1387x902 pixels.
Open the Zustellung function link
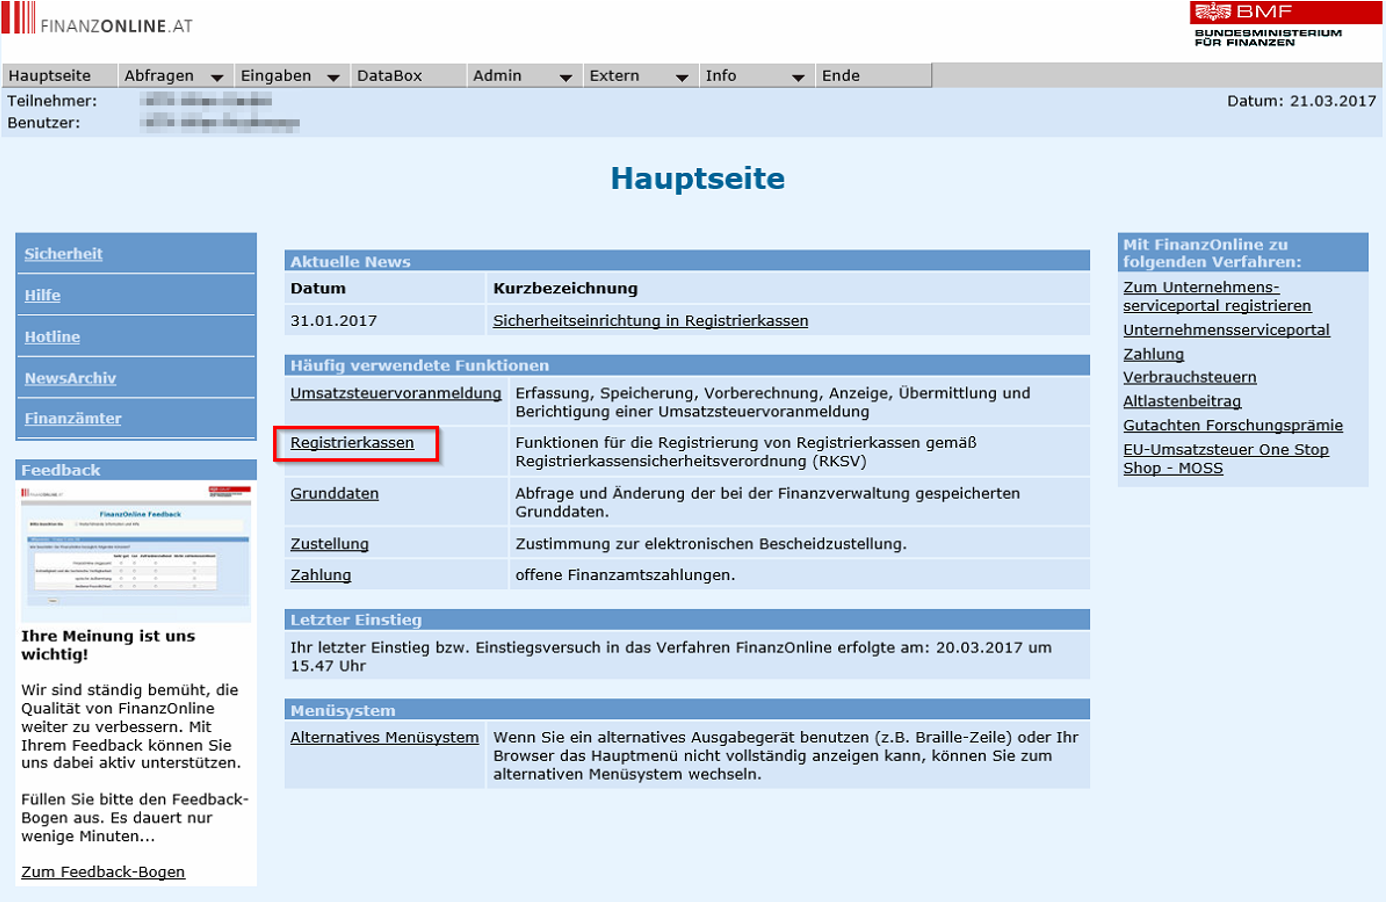point(329,544)
